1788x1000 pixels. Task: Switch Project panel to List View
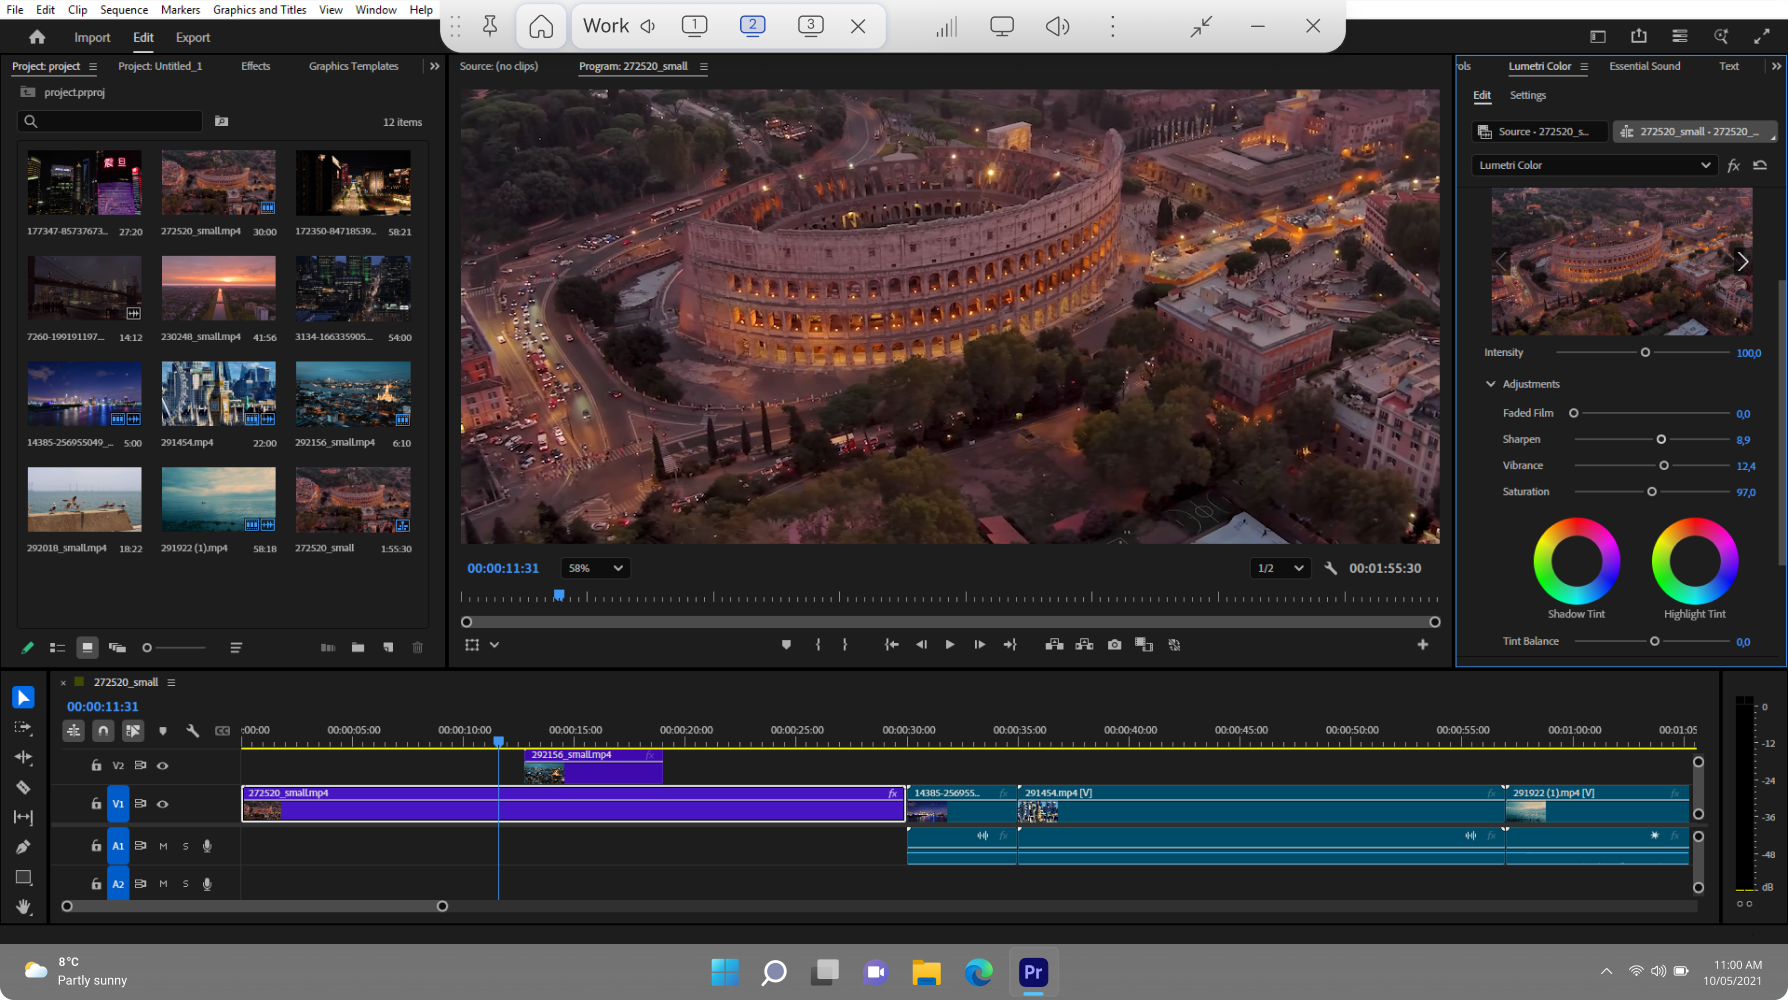[57, 648]
